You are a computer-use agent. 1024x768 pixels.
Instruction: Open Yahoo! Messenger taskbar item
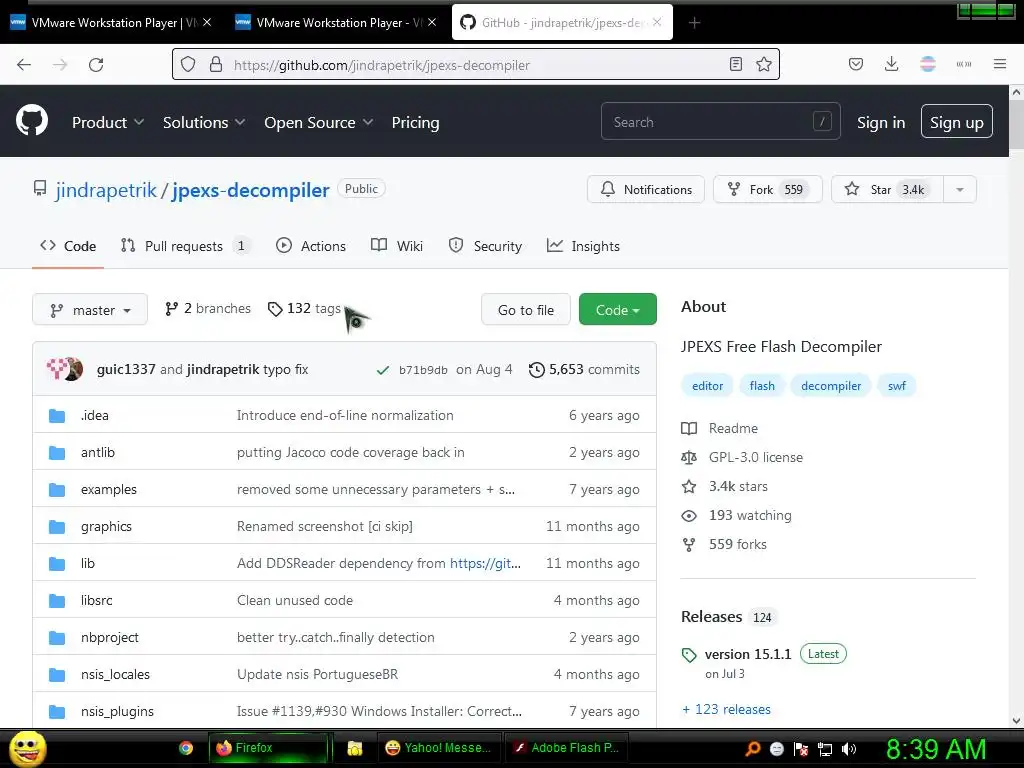pyautogui.click(x=438, y=748)
